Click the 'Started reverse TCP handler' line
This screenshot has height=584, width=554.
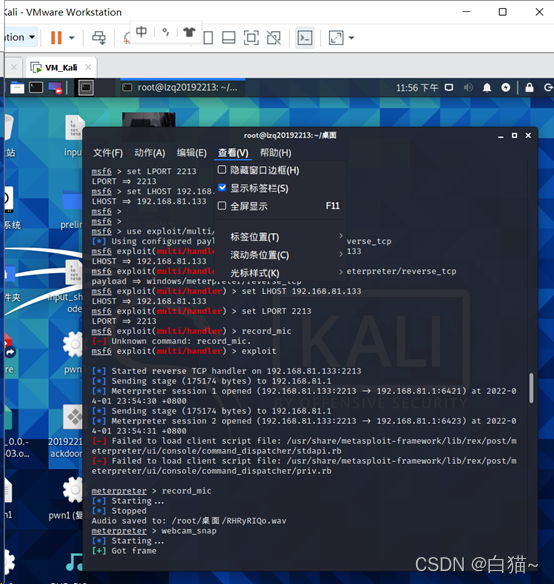click(227, 371)
